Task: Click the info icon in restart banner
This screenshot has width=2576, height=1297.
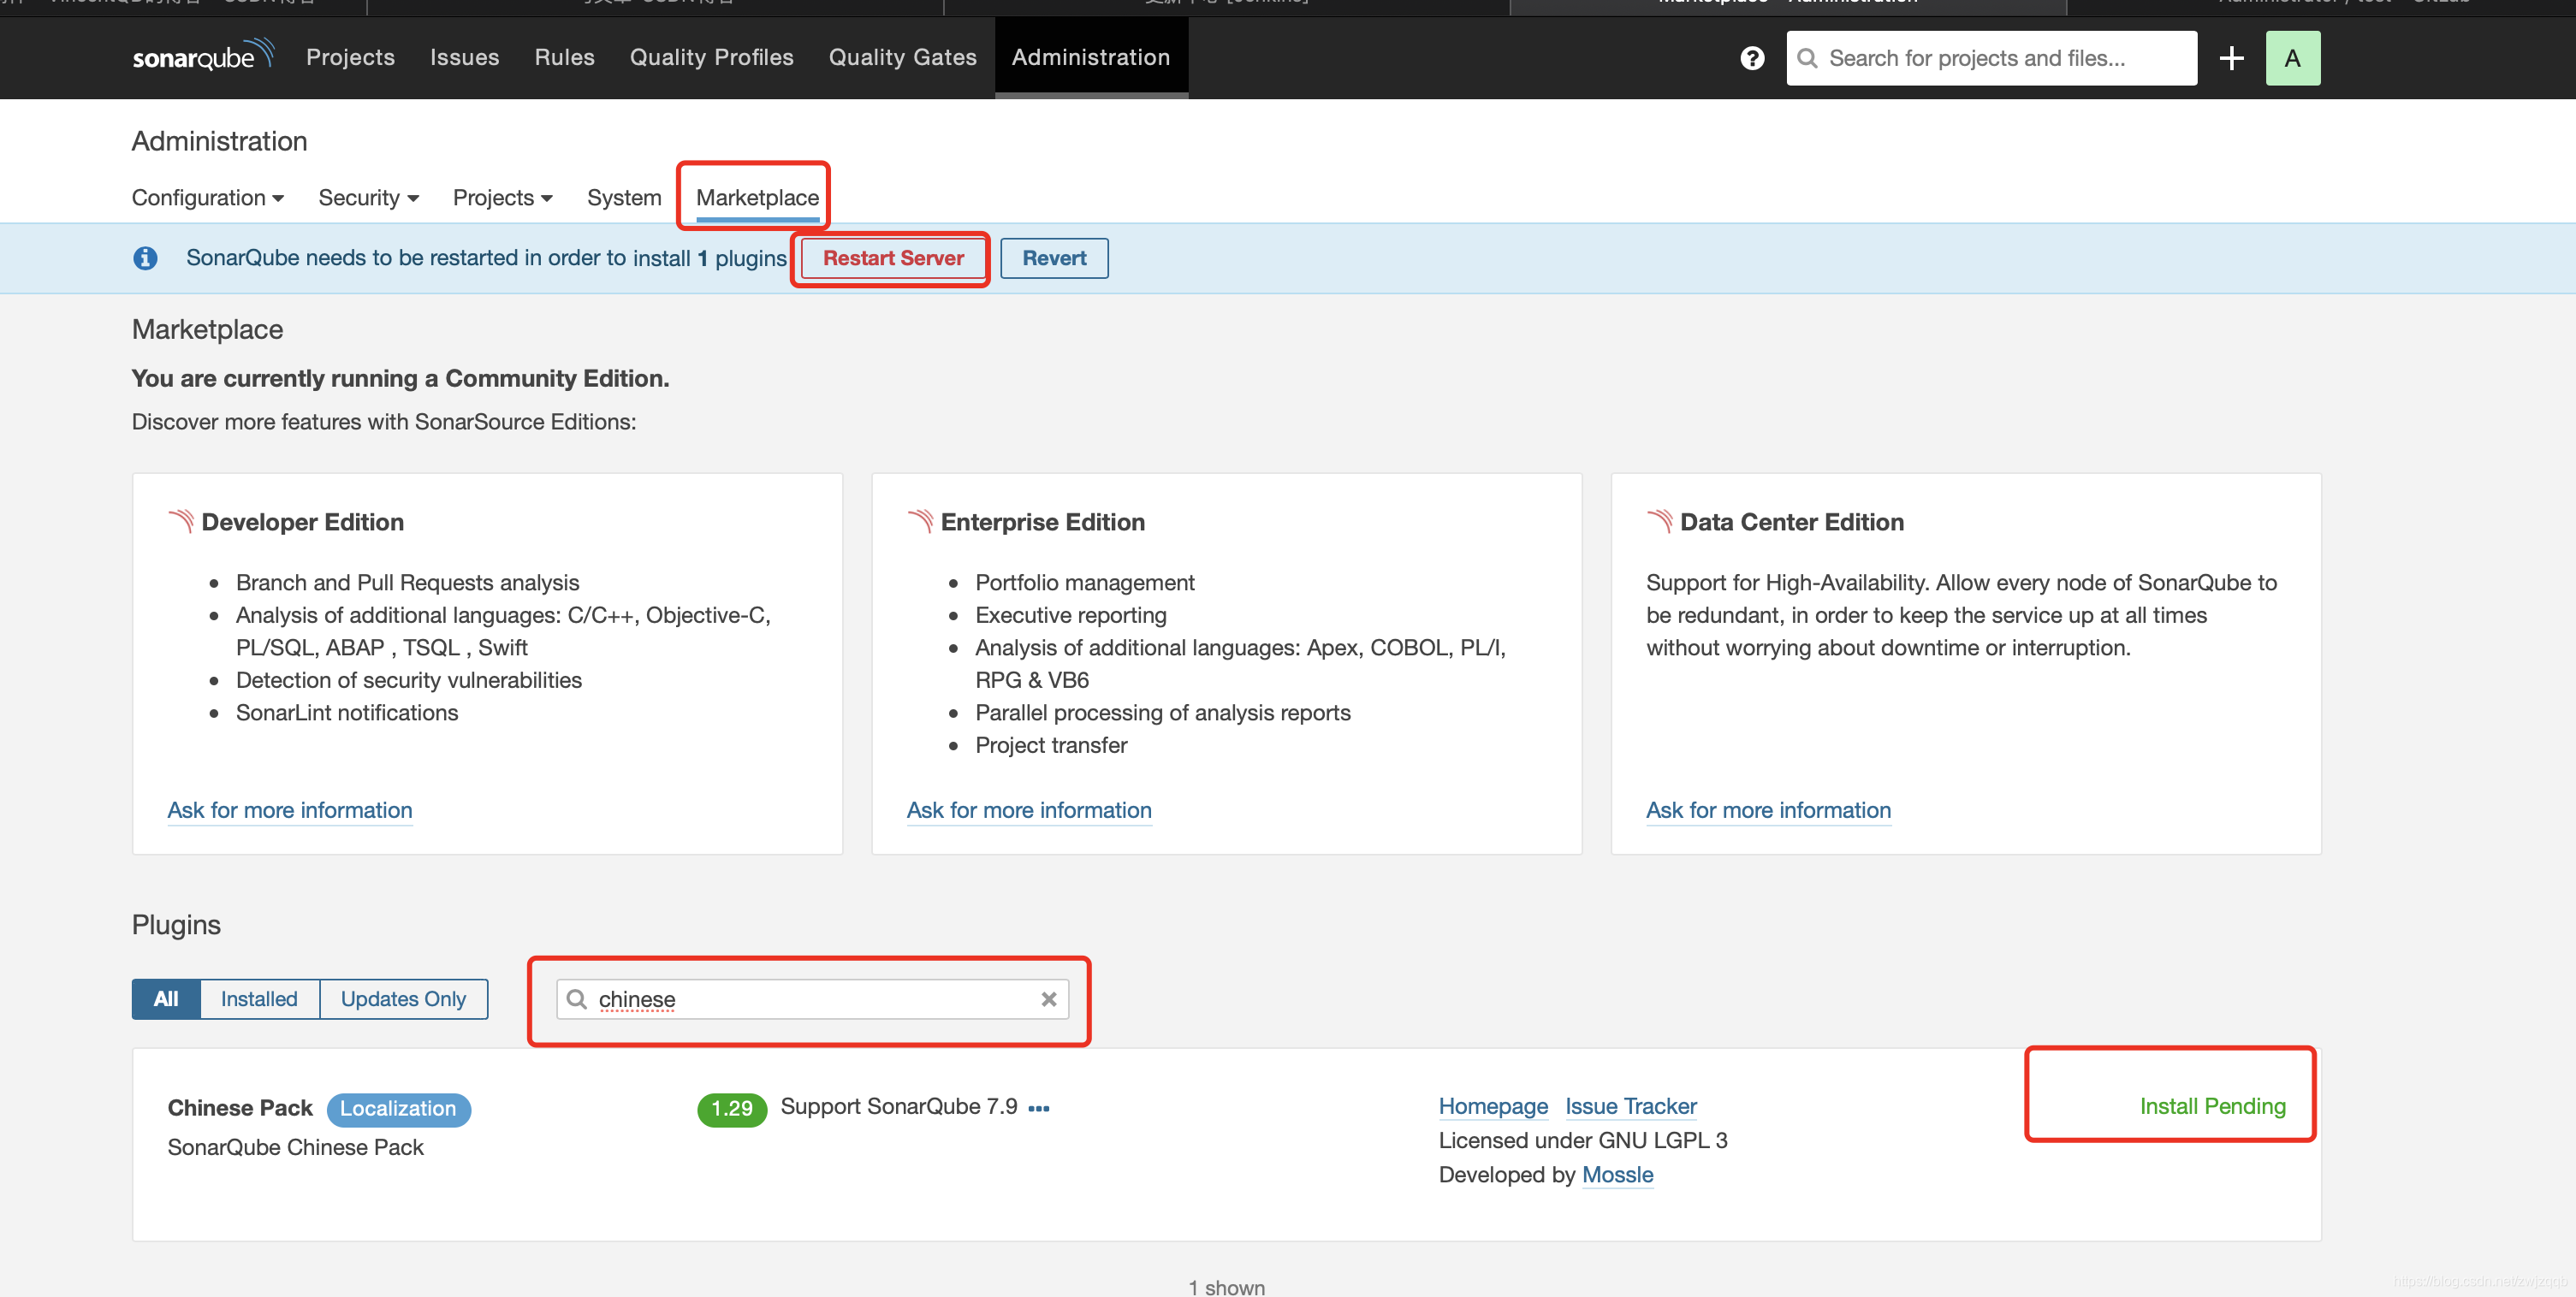Action: pyautogui.click(x=146, y=258)
